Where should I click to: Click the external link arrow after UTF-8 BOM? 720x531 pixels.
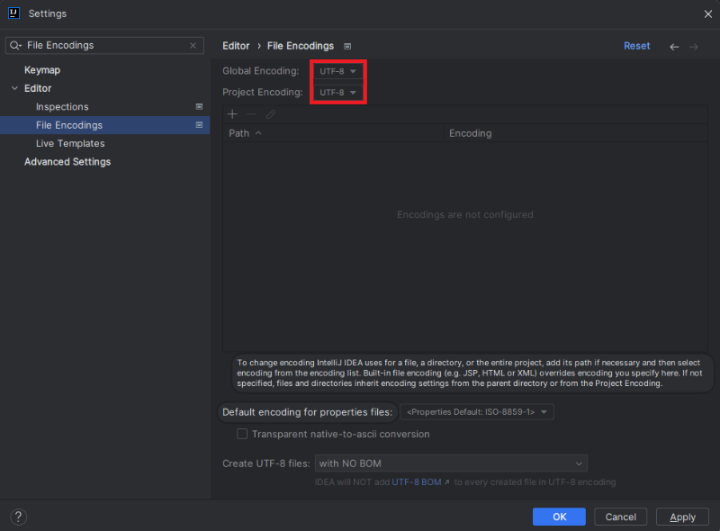(447, 482)
